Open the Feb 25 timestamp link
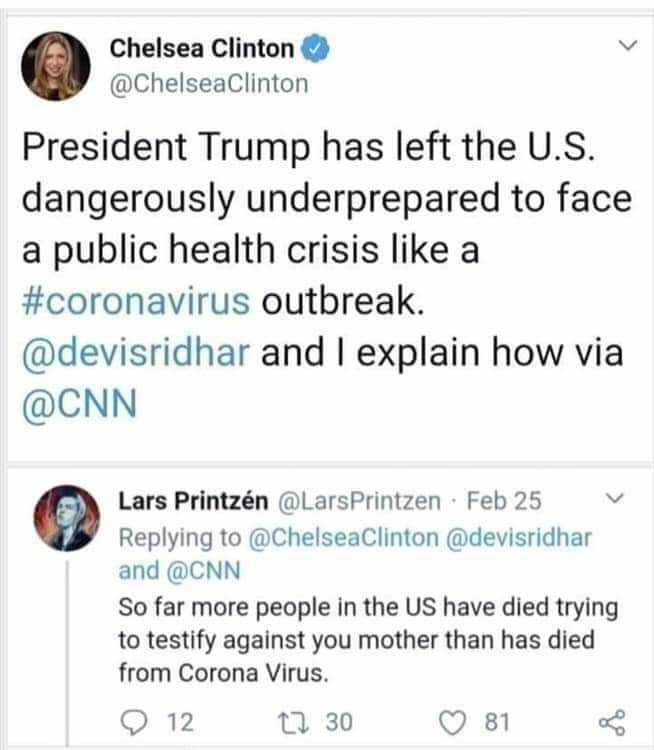The height and width of the screenshot is (750, 654). pyautogui.click(x=505, y=499)
